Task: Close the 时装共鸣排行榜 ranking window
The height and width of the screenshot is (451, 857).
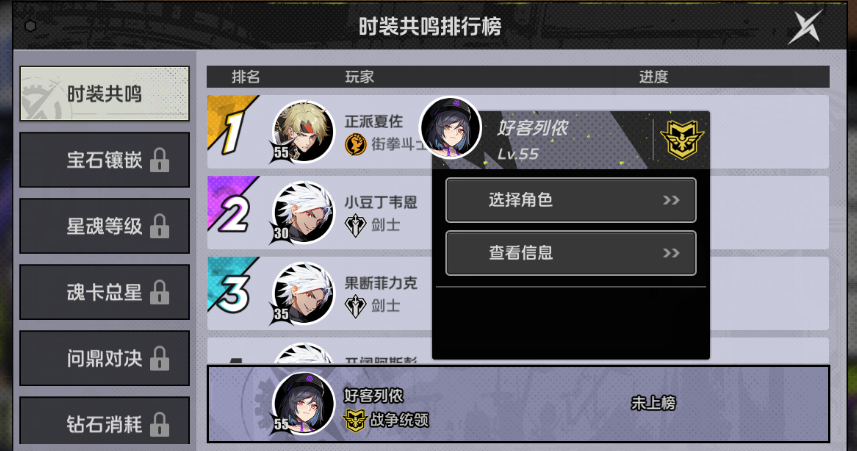Action: click(x=805, y=26)
